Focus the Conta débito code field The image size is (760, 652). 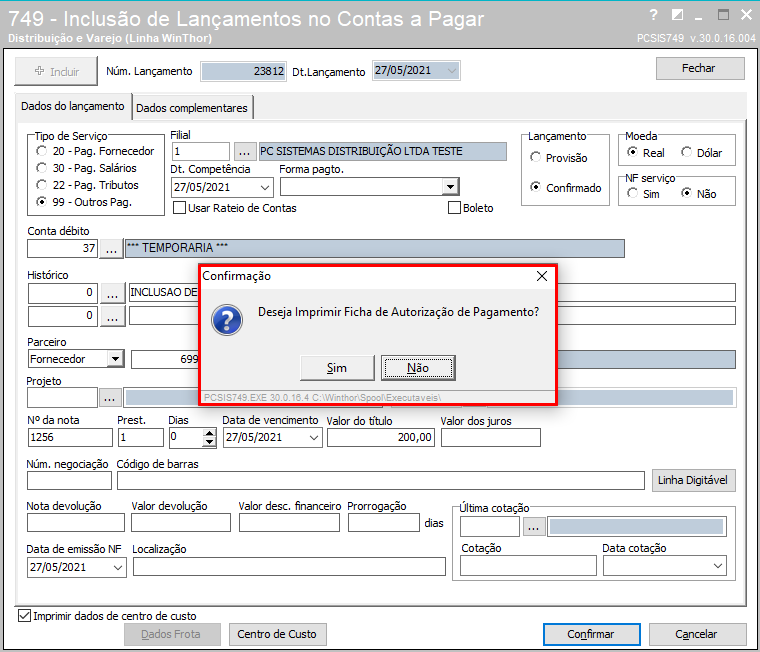tap(63, 249)
